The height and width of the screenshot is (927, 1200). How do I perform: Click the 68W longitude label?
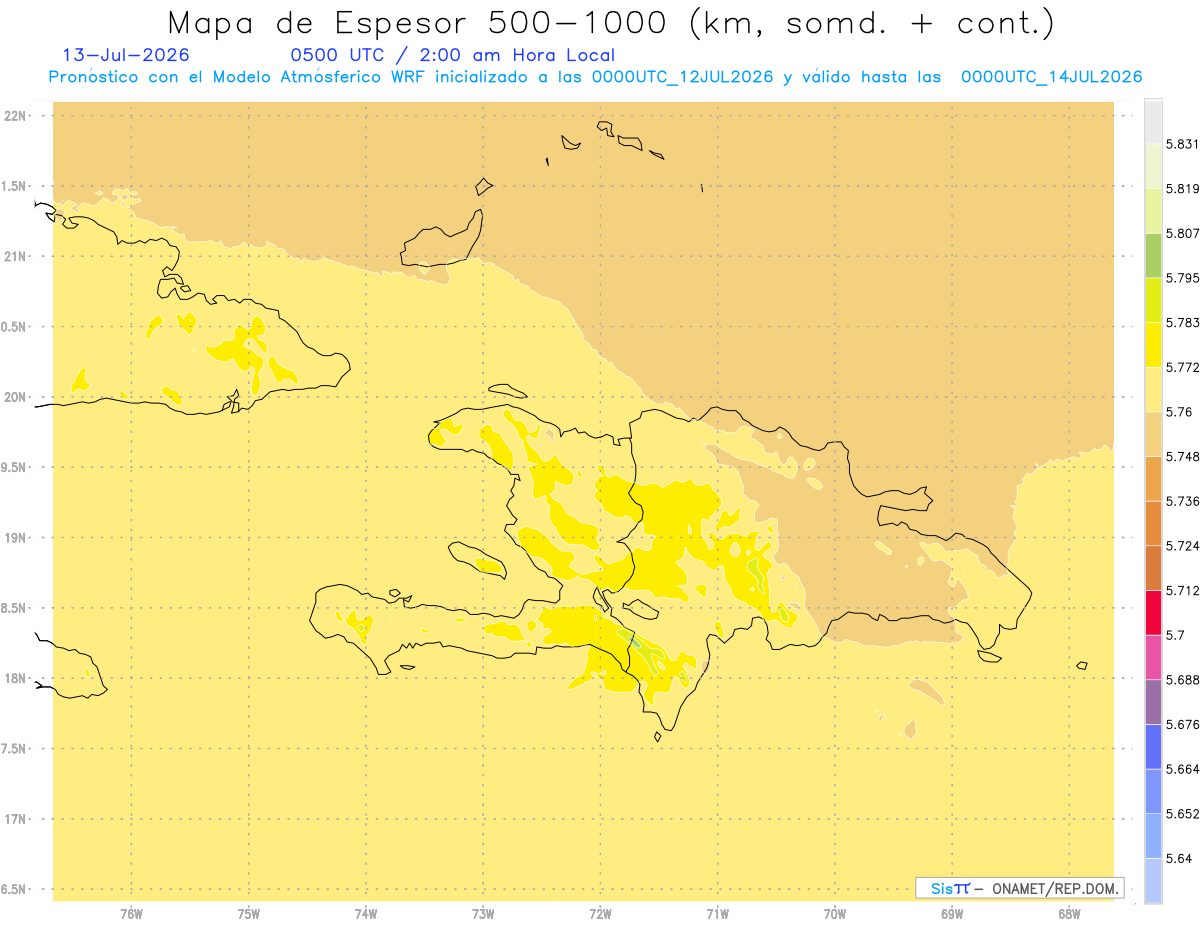pos(1069,914)
